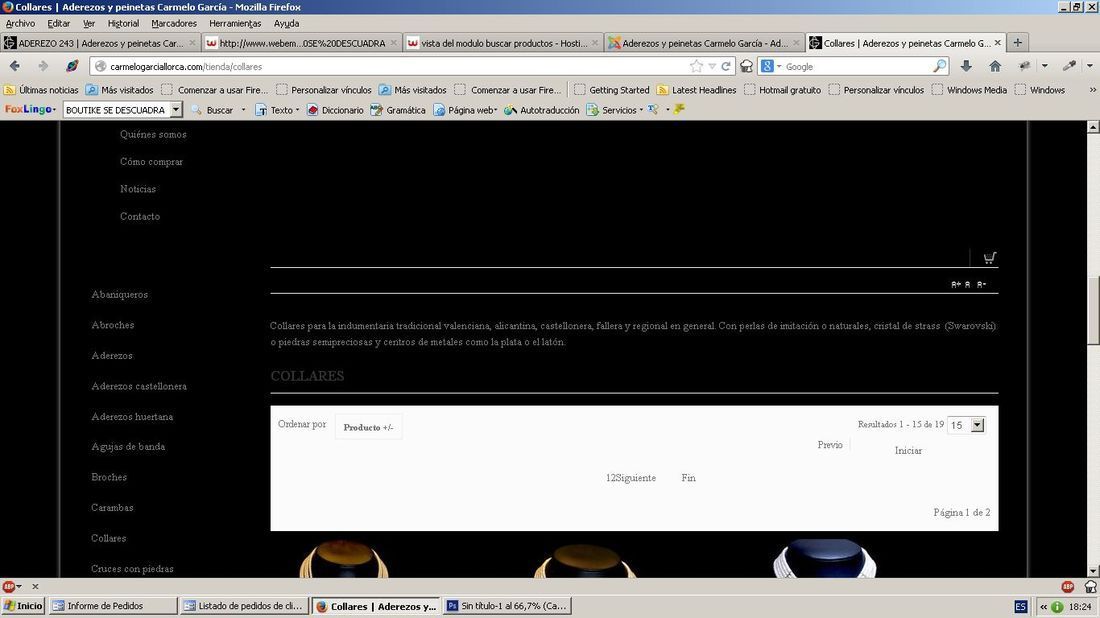This screenshot has width=1100, height=618.
Task: Open the FoxLingo logo menu
Action: pos(30,109)
